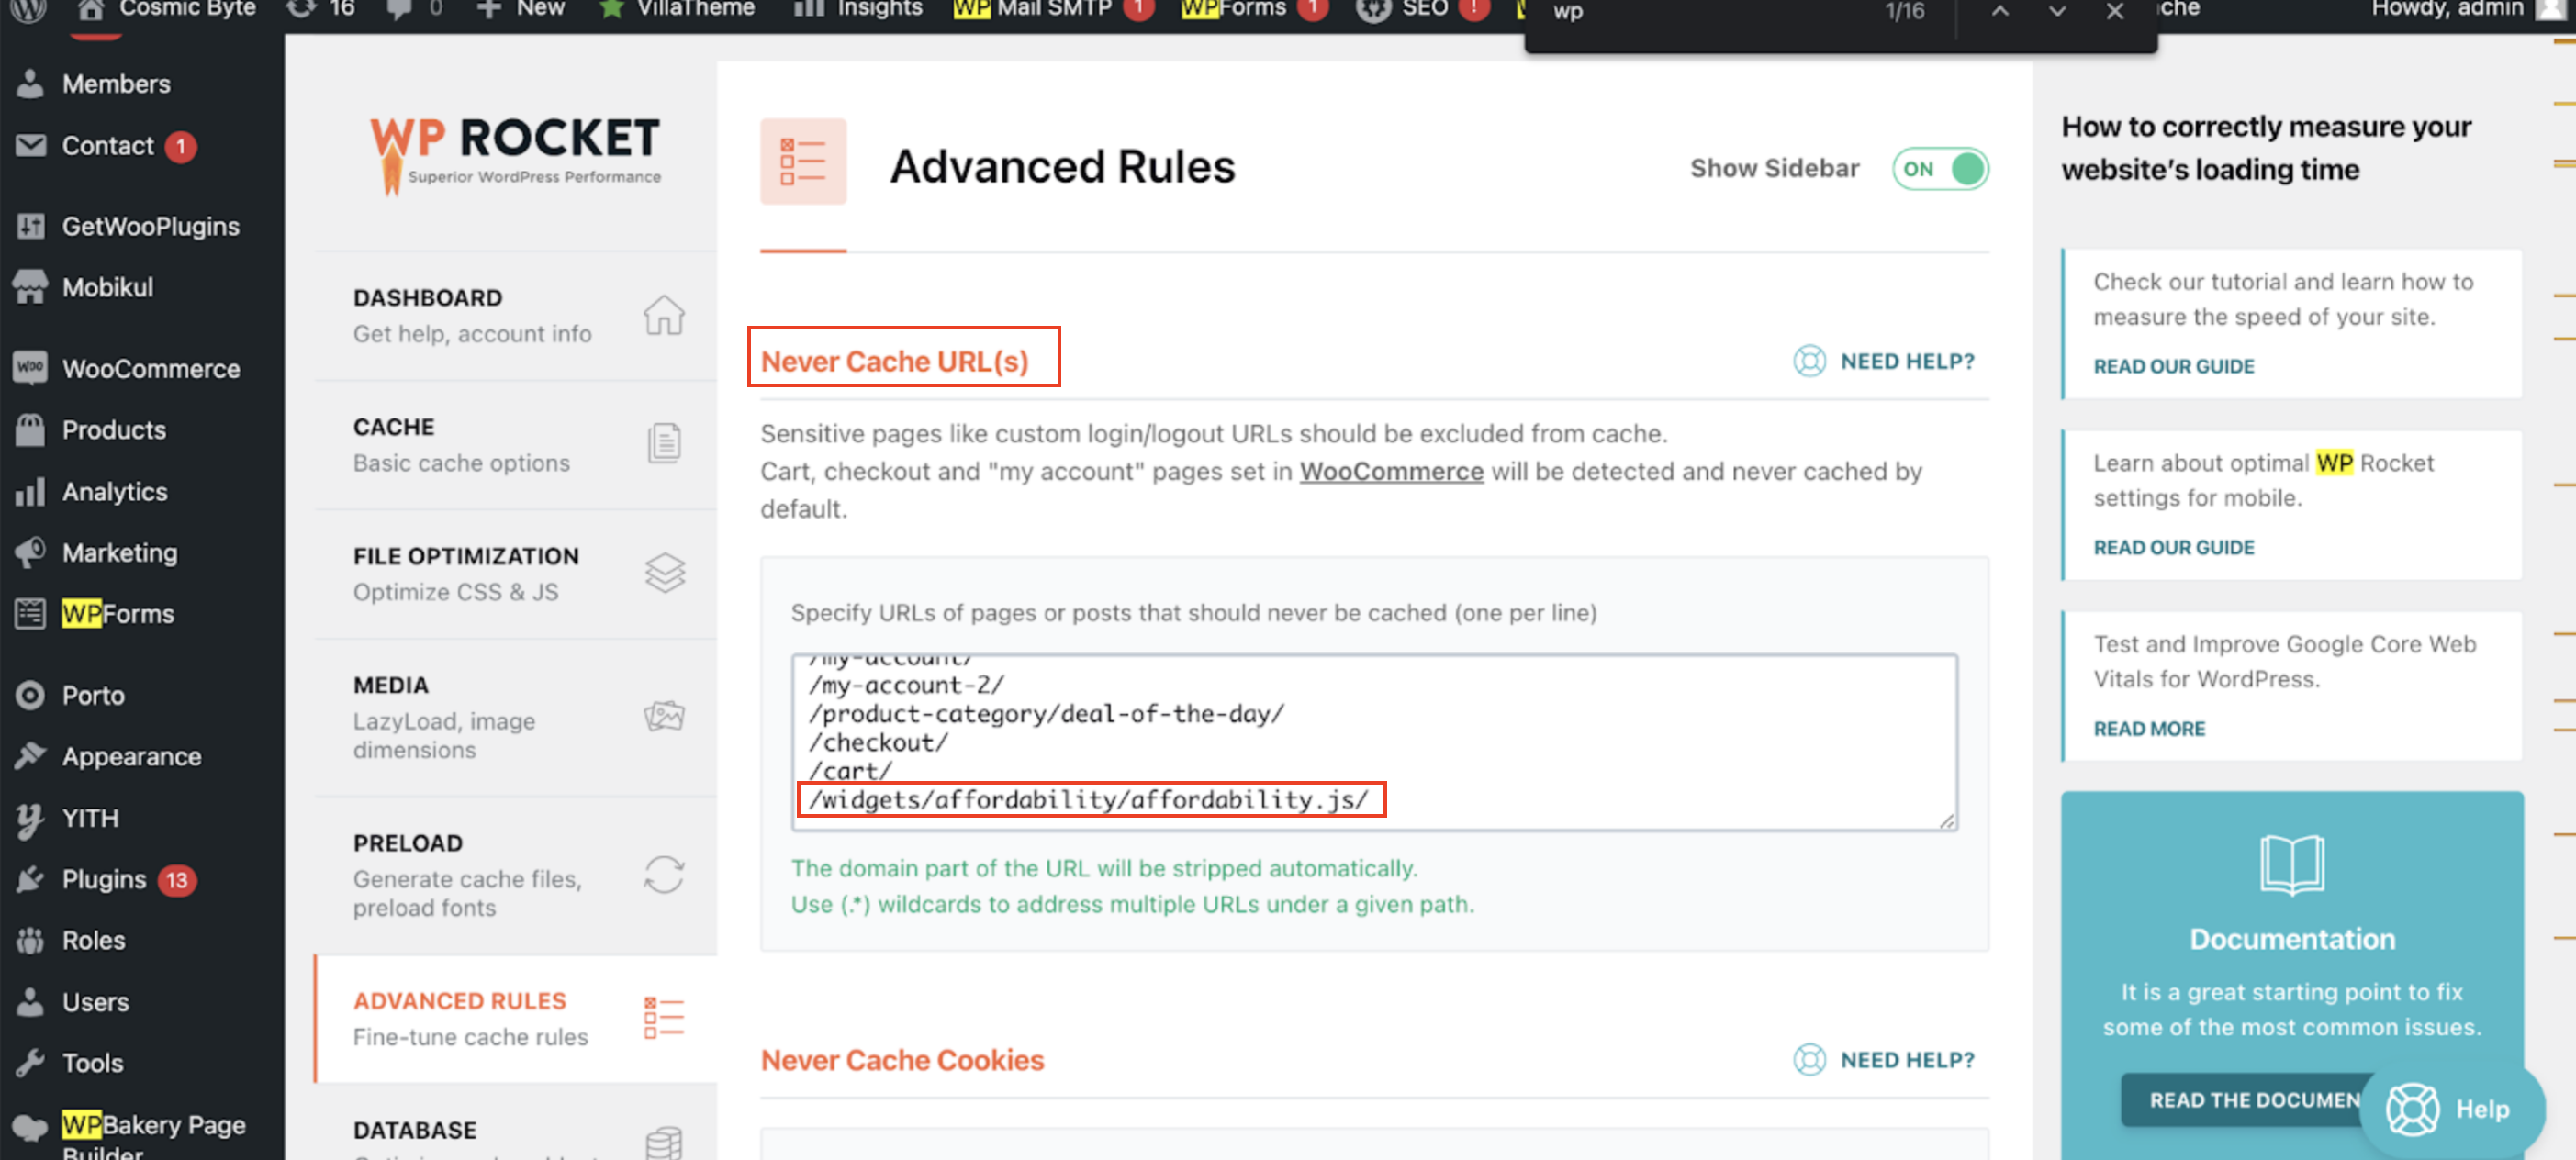
Task: Open Users menu item
Action: coord(95,1001)
